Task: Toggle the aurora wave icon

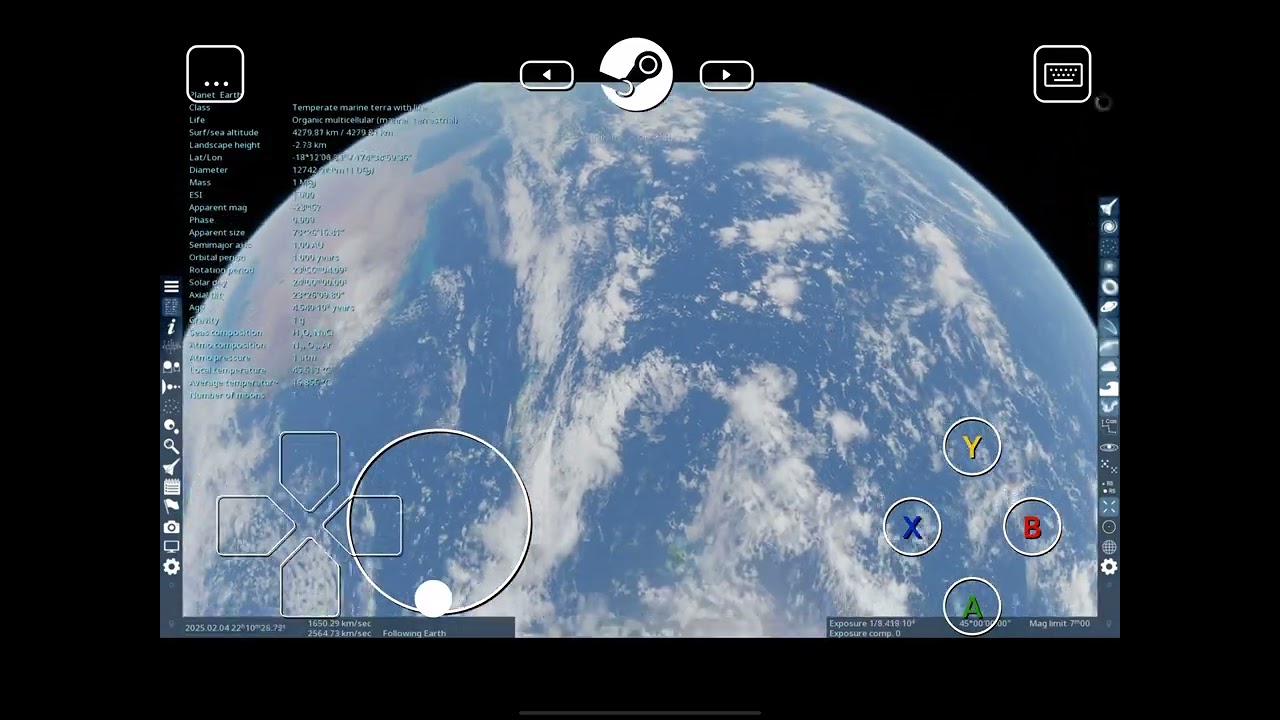Action: coord(1109,407)
